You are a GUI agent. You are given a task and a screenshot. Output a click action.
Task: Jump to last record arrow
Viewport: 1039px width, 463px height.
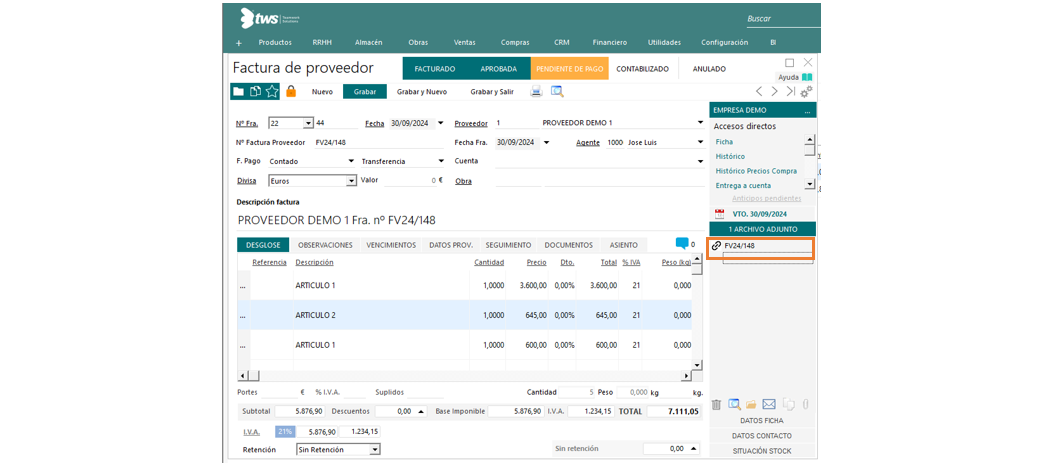coord(790,91)
